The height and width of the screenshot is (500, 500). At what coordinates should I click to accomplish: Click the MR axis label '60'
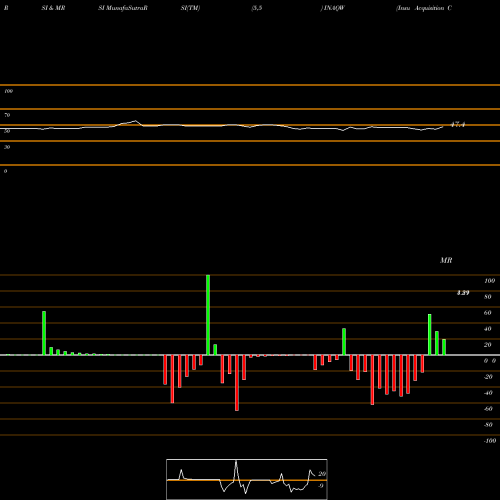488,313
